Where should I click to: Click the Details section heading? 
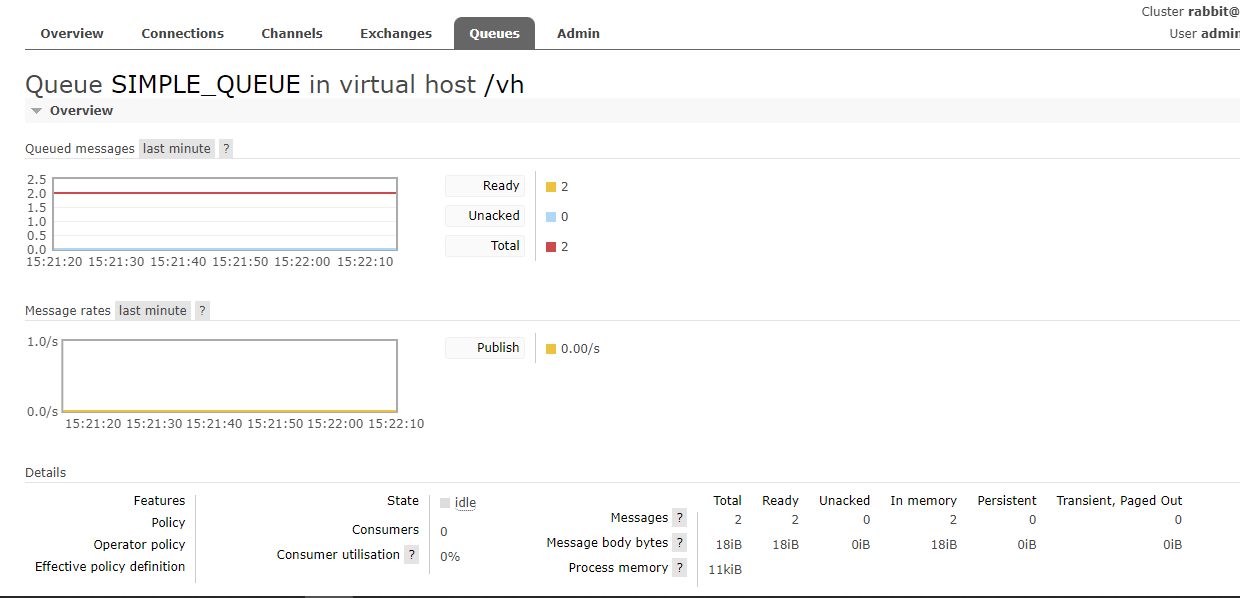point(46,473)
